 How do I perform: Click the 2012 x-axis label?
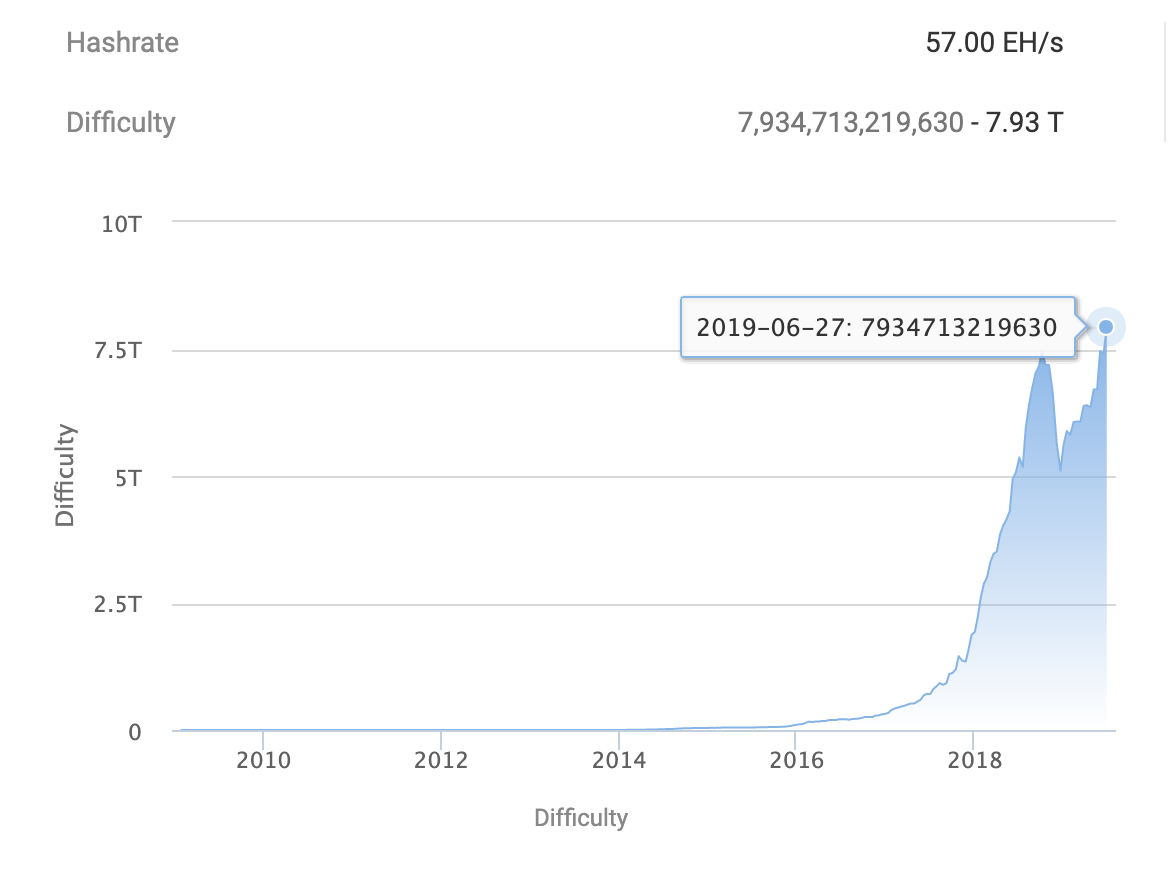(441, 762)
